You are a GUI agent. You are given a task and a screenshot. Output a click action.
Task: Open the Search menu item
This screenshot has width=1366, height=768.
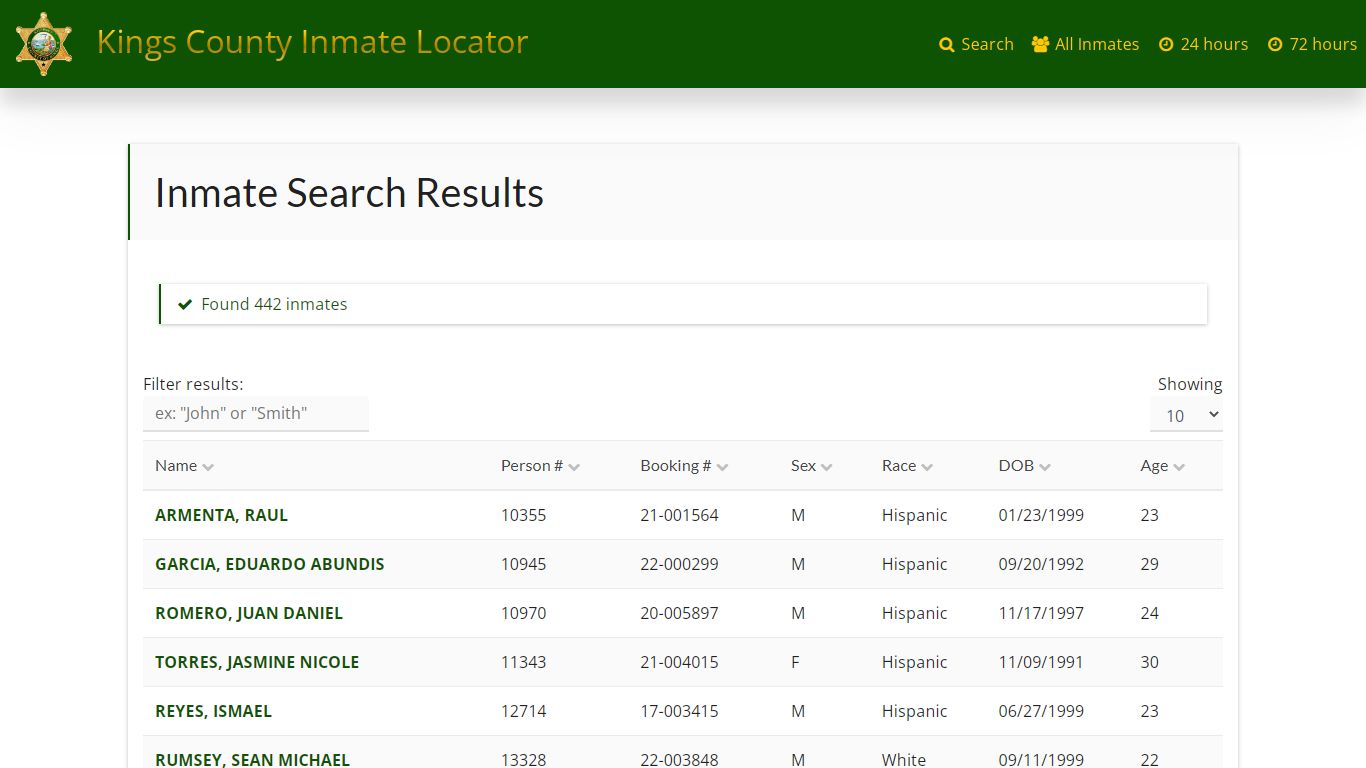pos(976,44)
